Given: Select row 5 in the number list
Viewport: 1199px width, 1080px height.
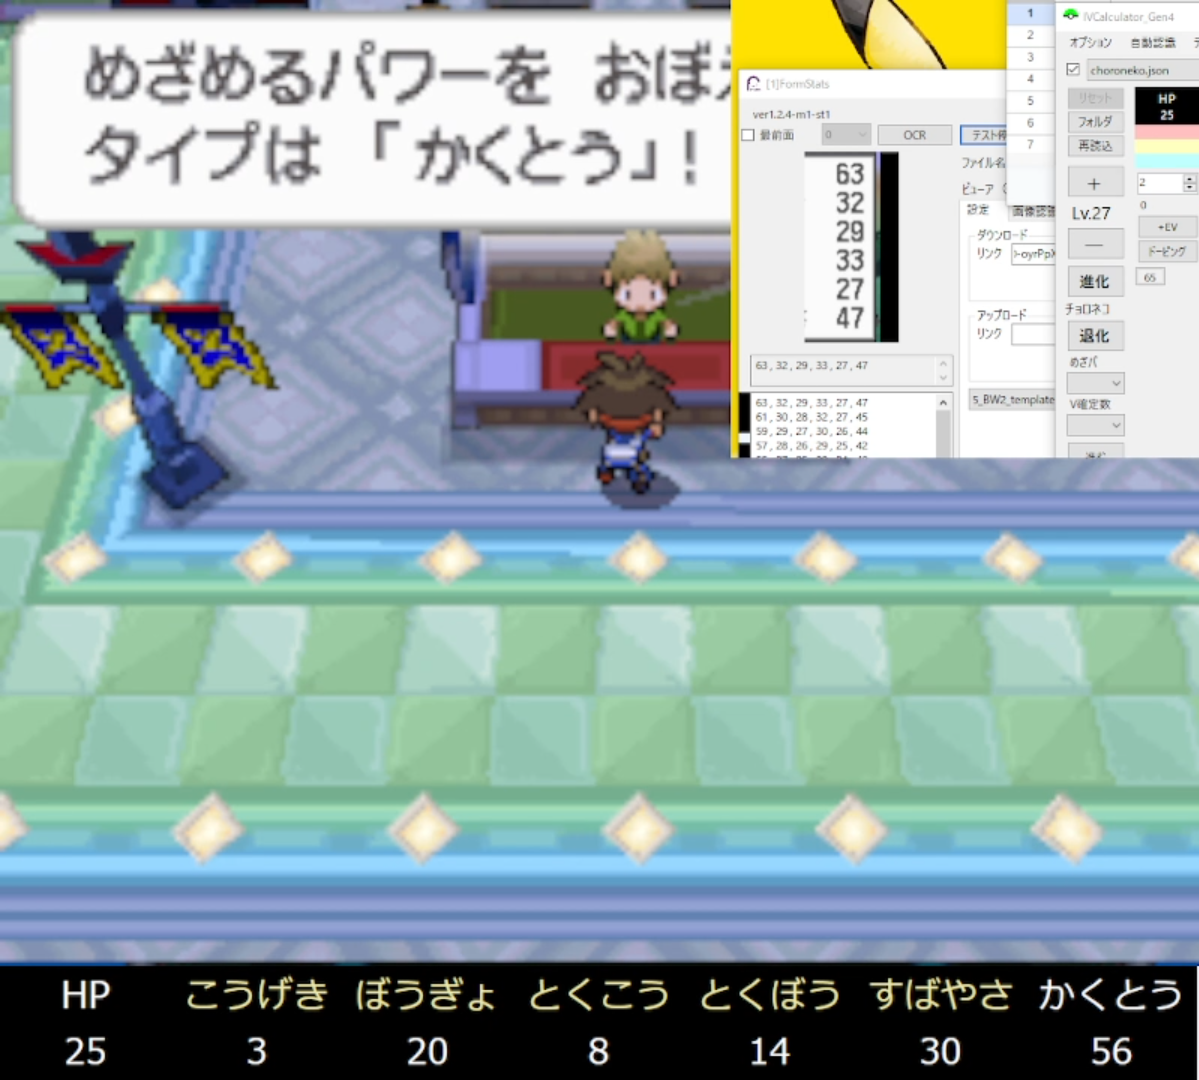Looking at the screenshot, I should pyautogui.click(x=1030, y=100).
